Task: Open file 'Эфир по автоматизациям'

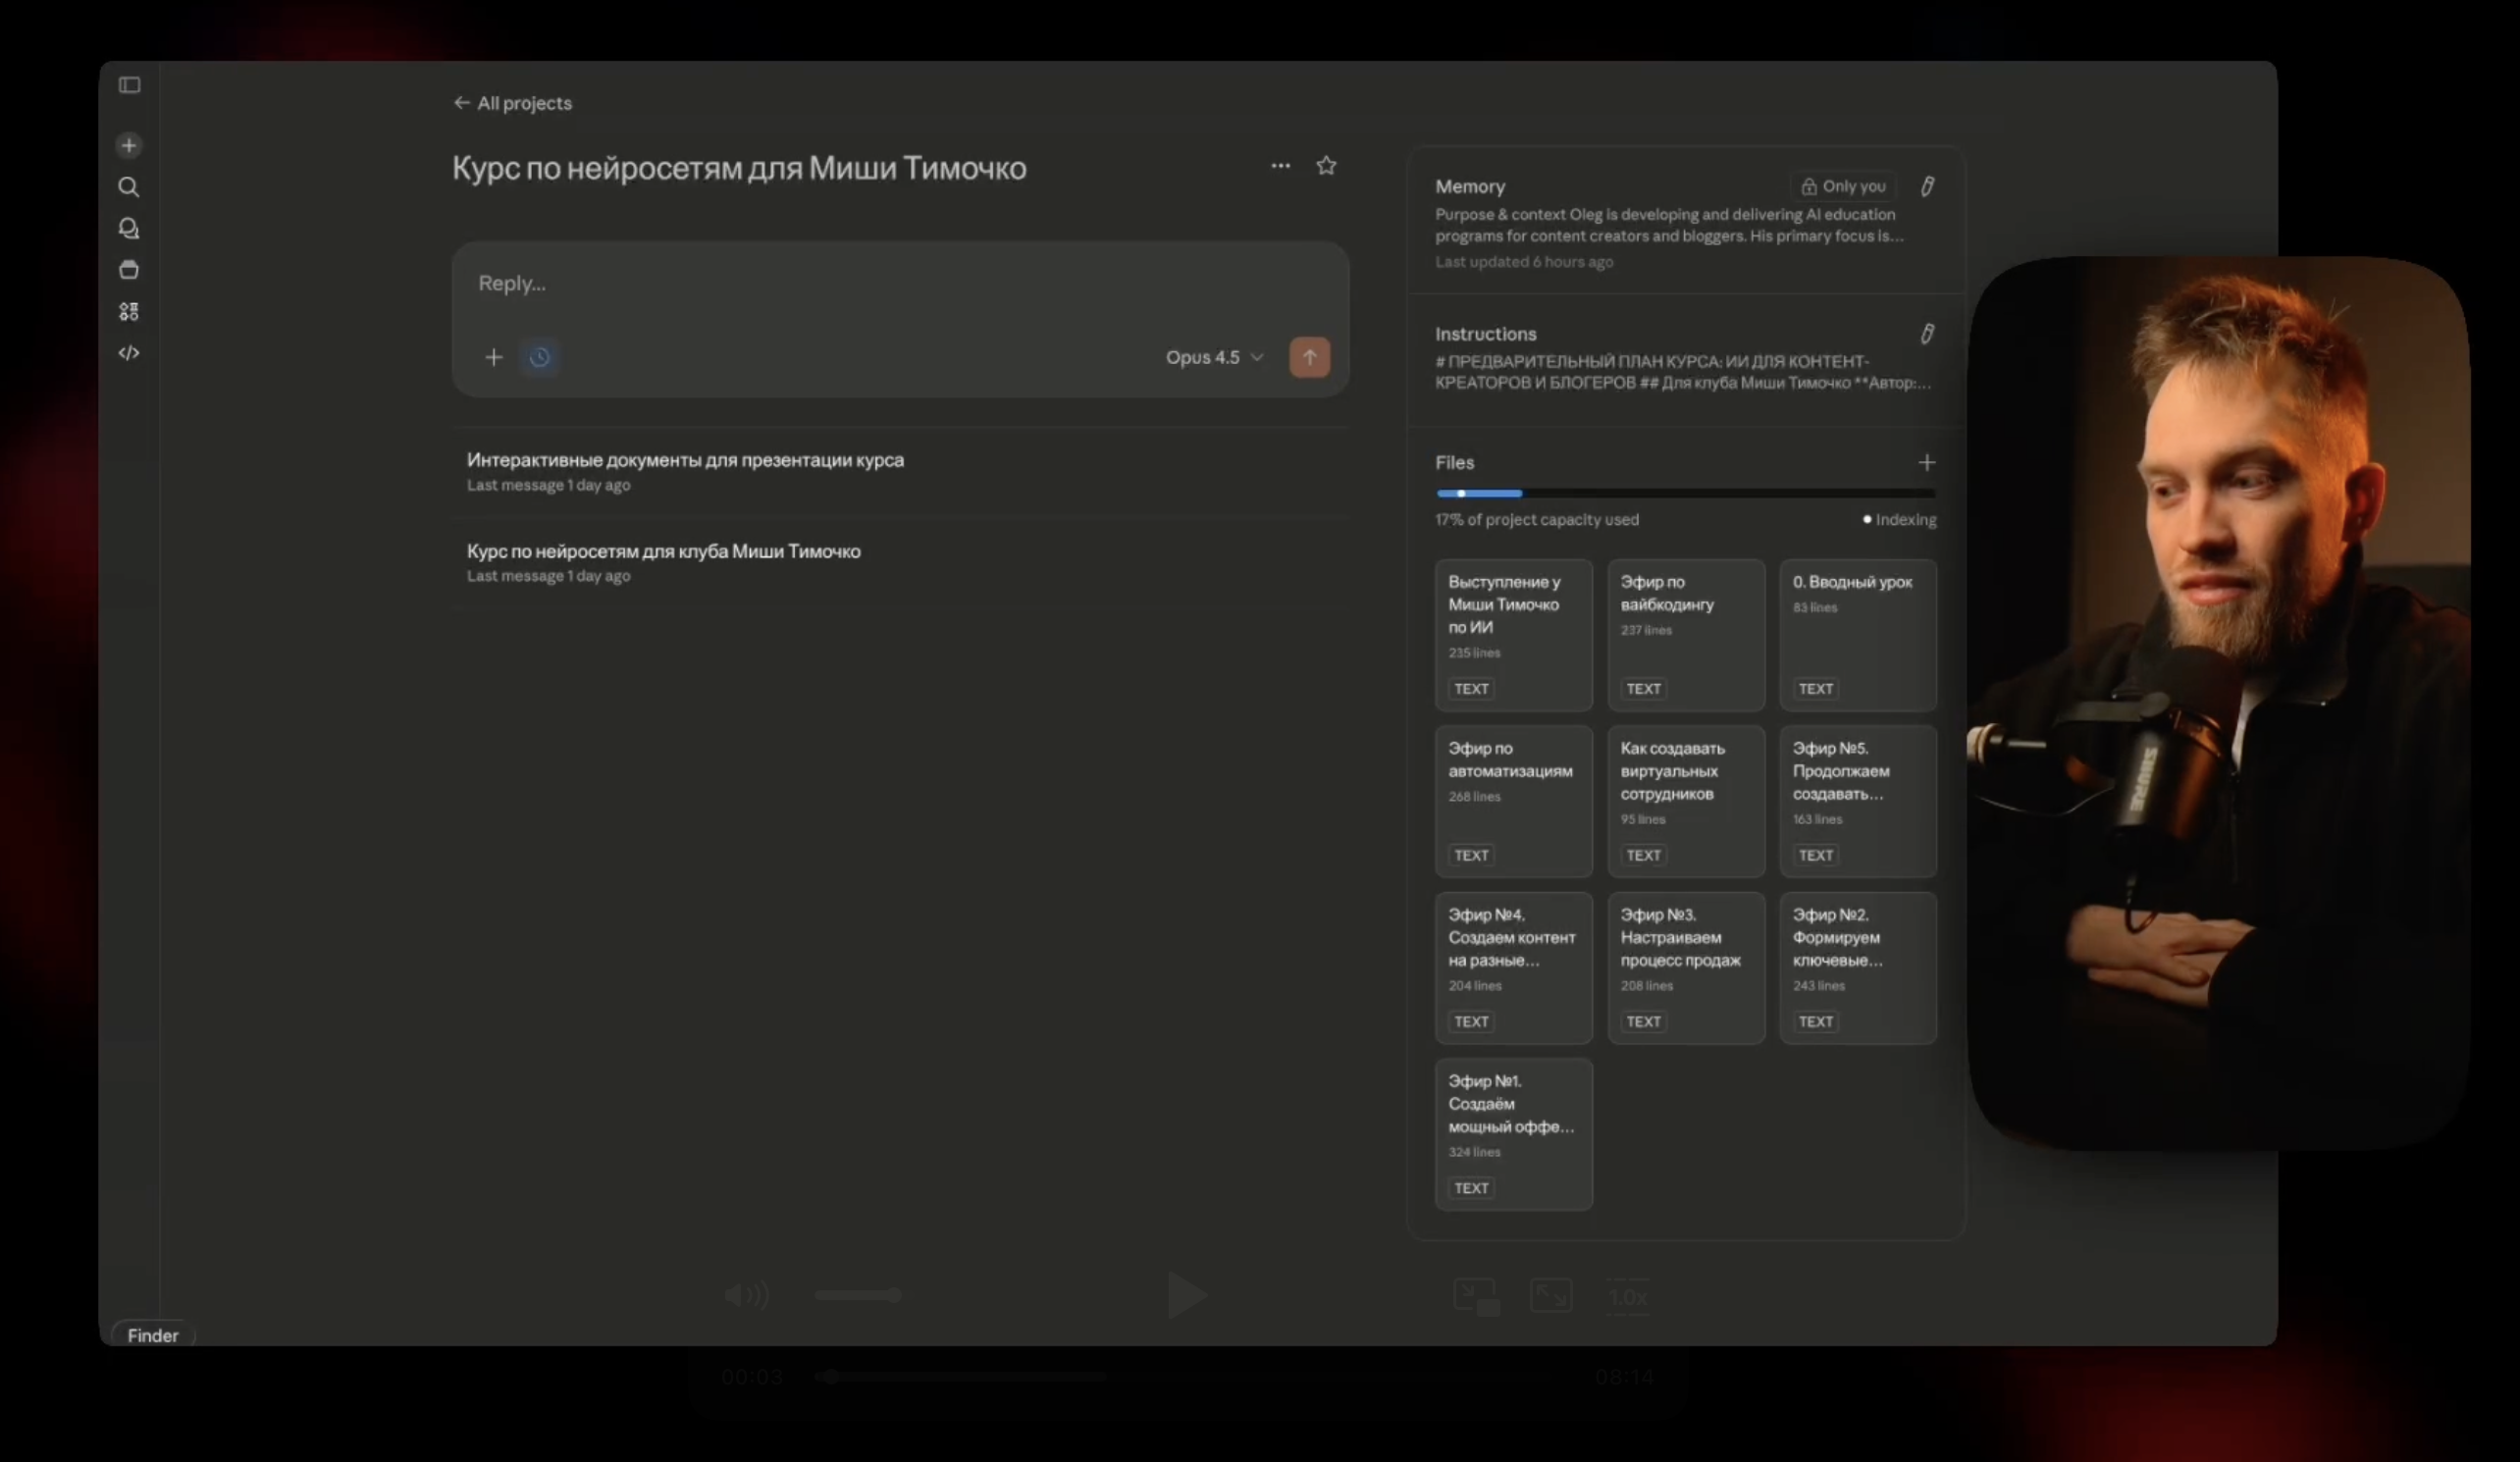Action: coord(1514,801)
